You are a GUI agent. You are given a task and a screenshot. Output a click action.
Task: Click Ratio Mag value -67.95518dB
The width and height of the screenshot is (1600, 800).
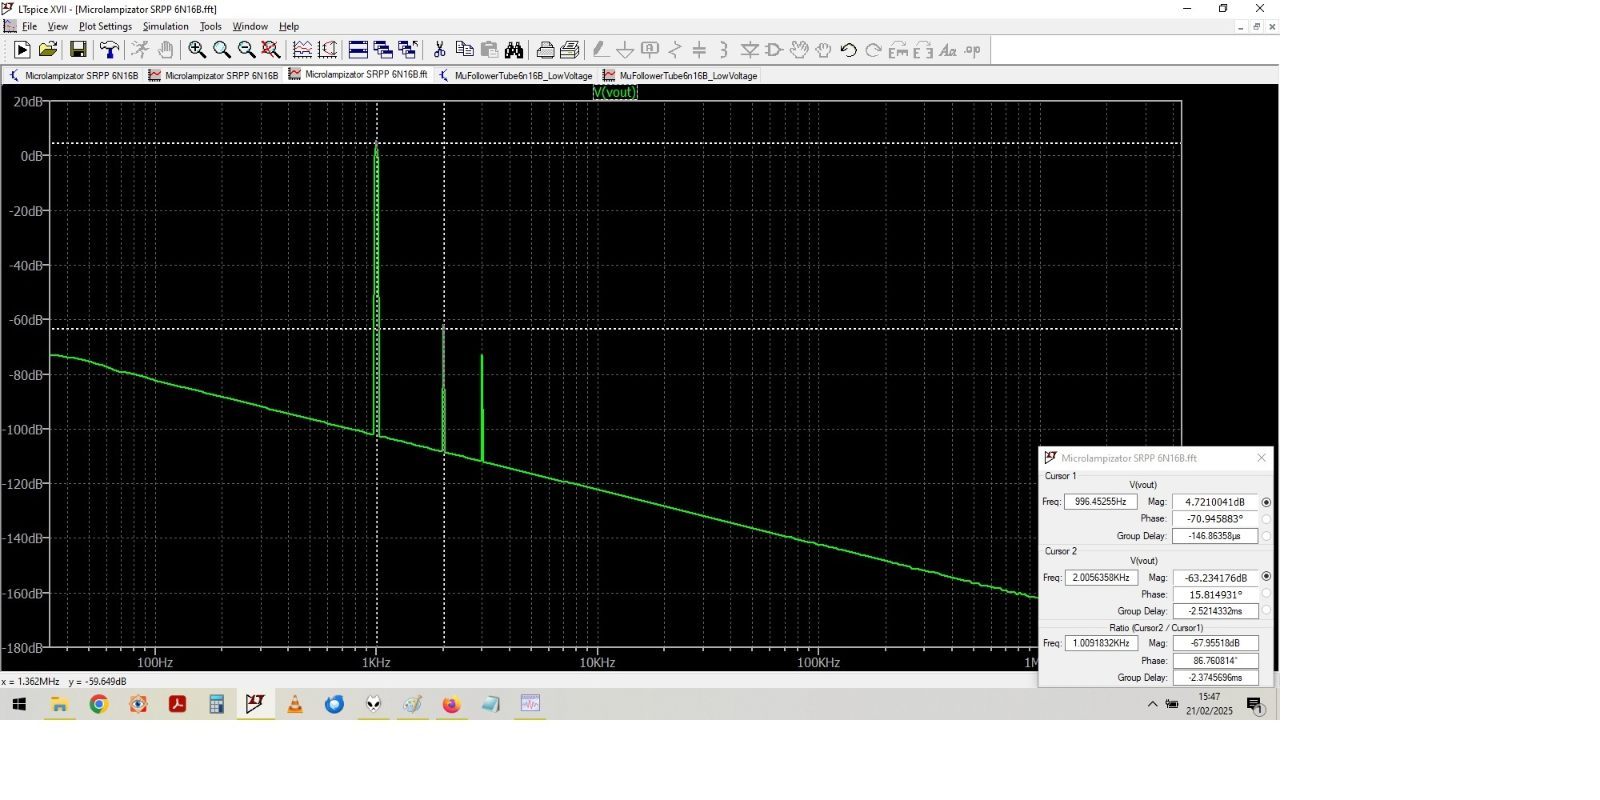[1215, 643]
